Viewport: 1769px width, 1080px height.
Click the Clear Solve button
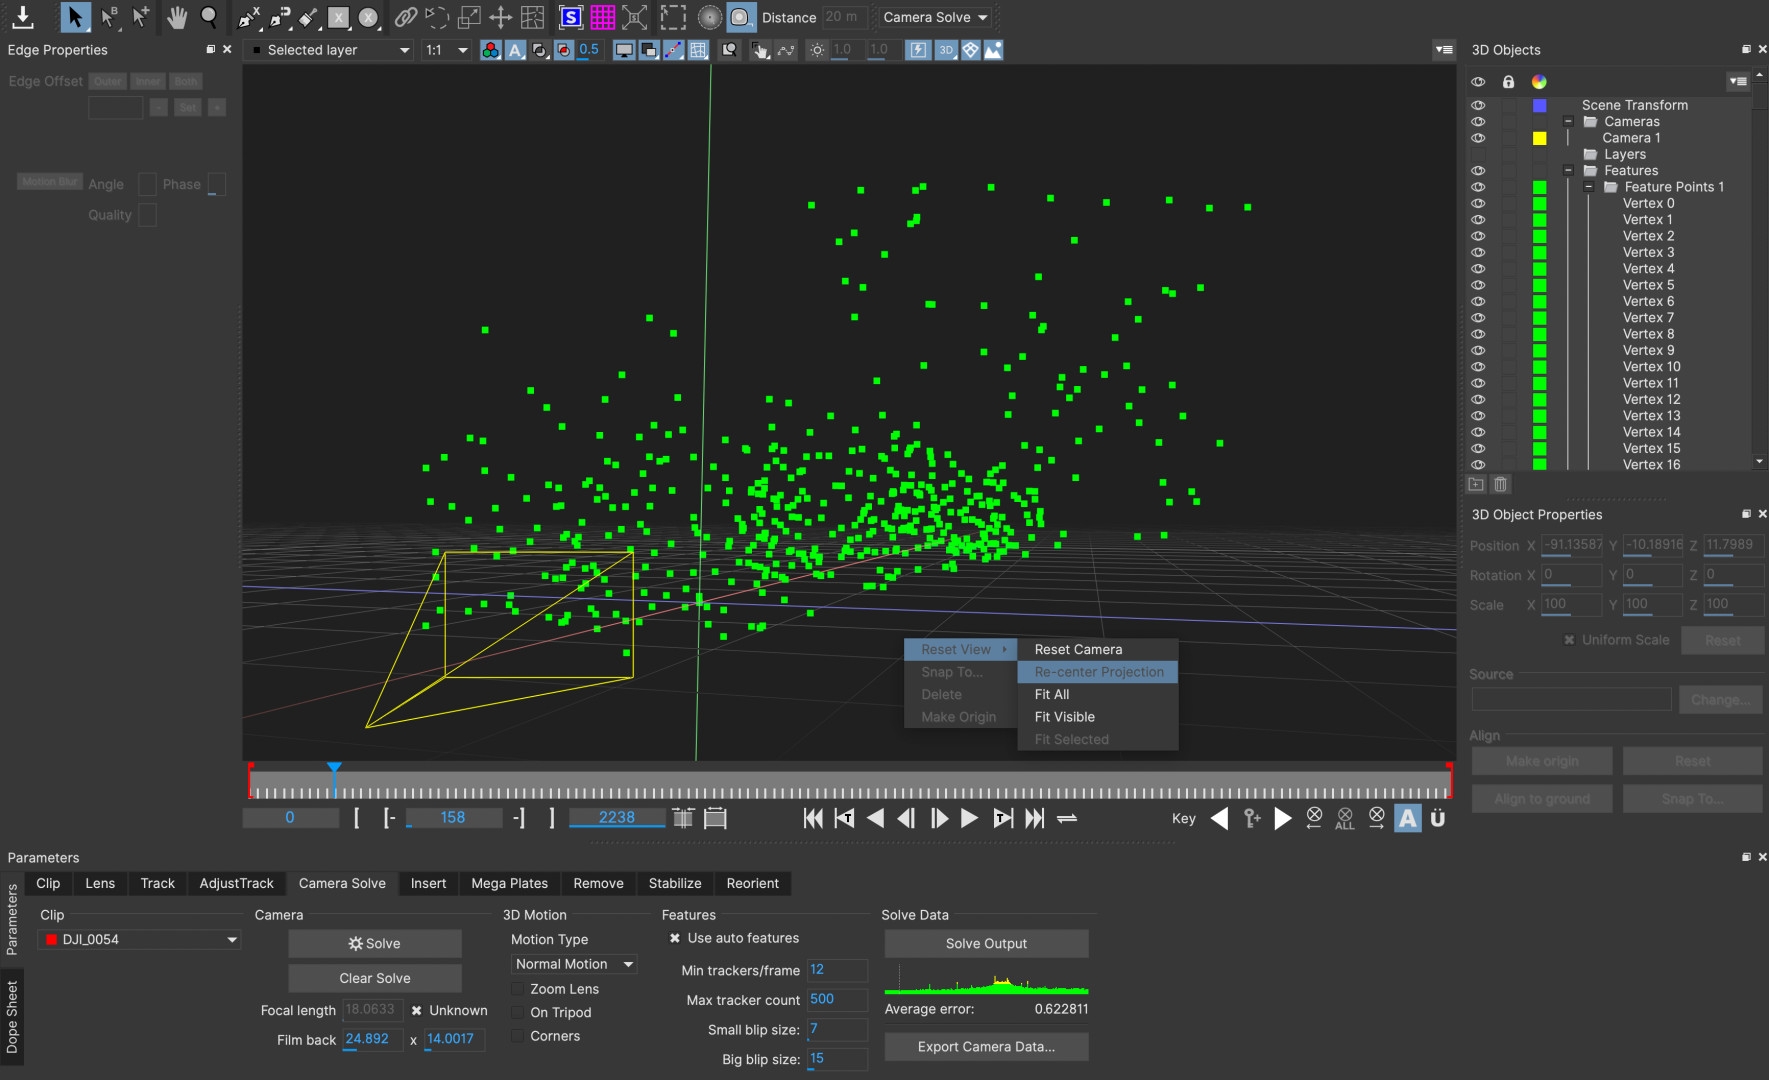click(x=375, y=978)
